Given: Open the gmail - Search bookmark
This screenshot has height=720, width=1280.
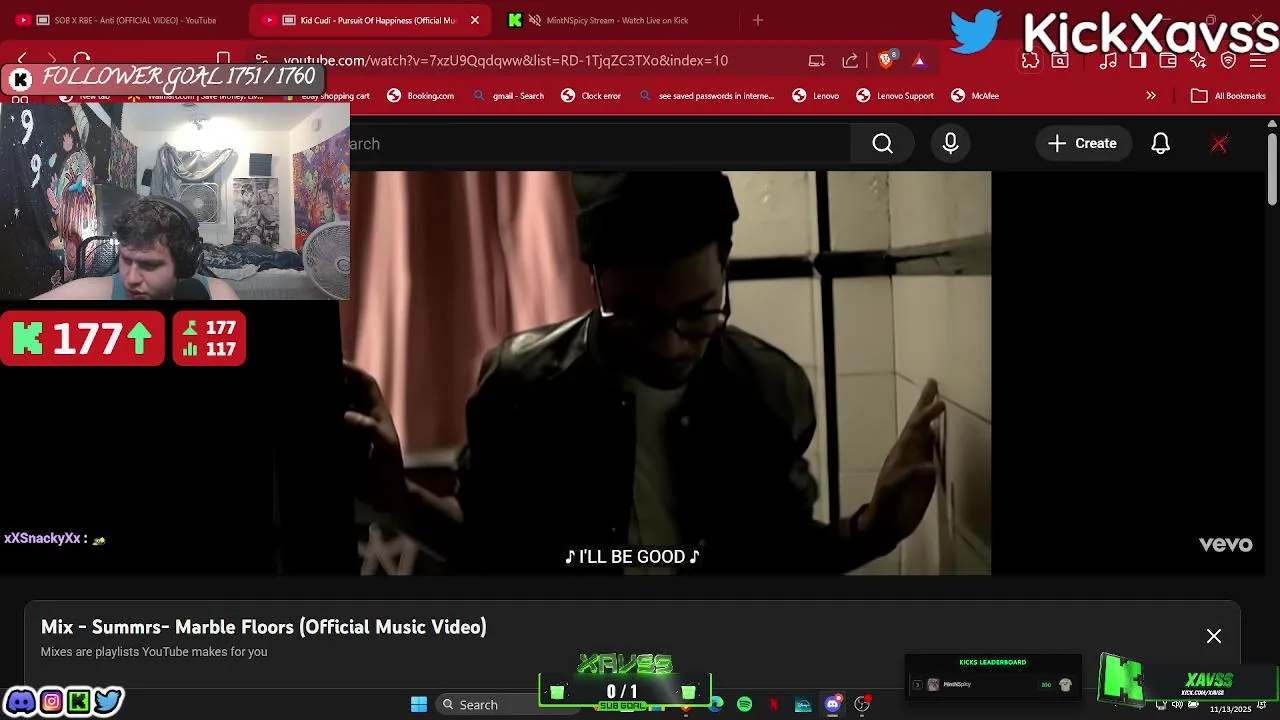Looking at the screenshot, I should coord(508,96).
